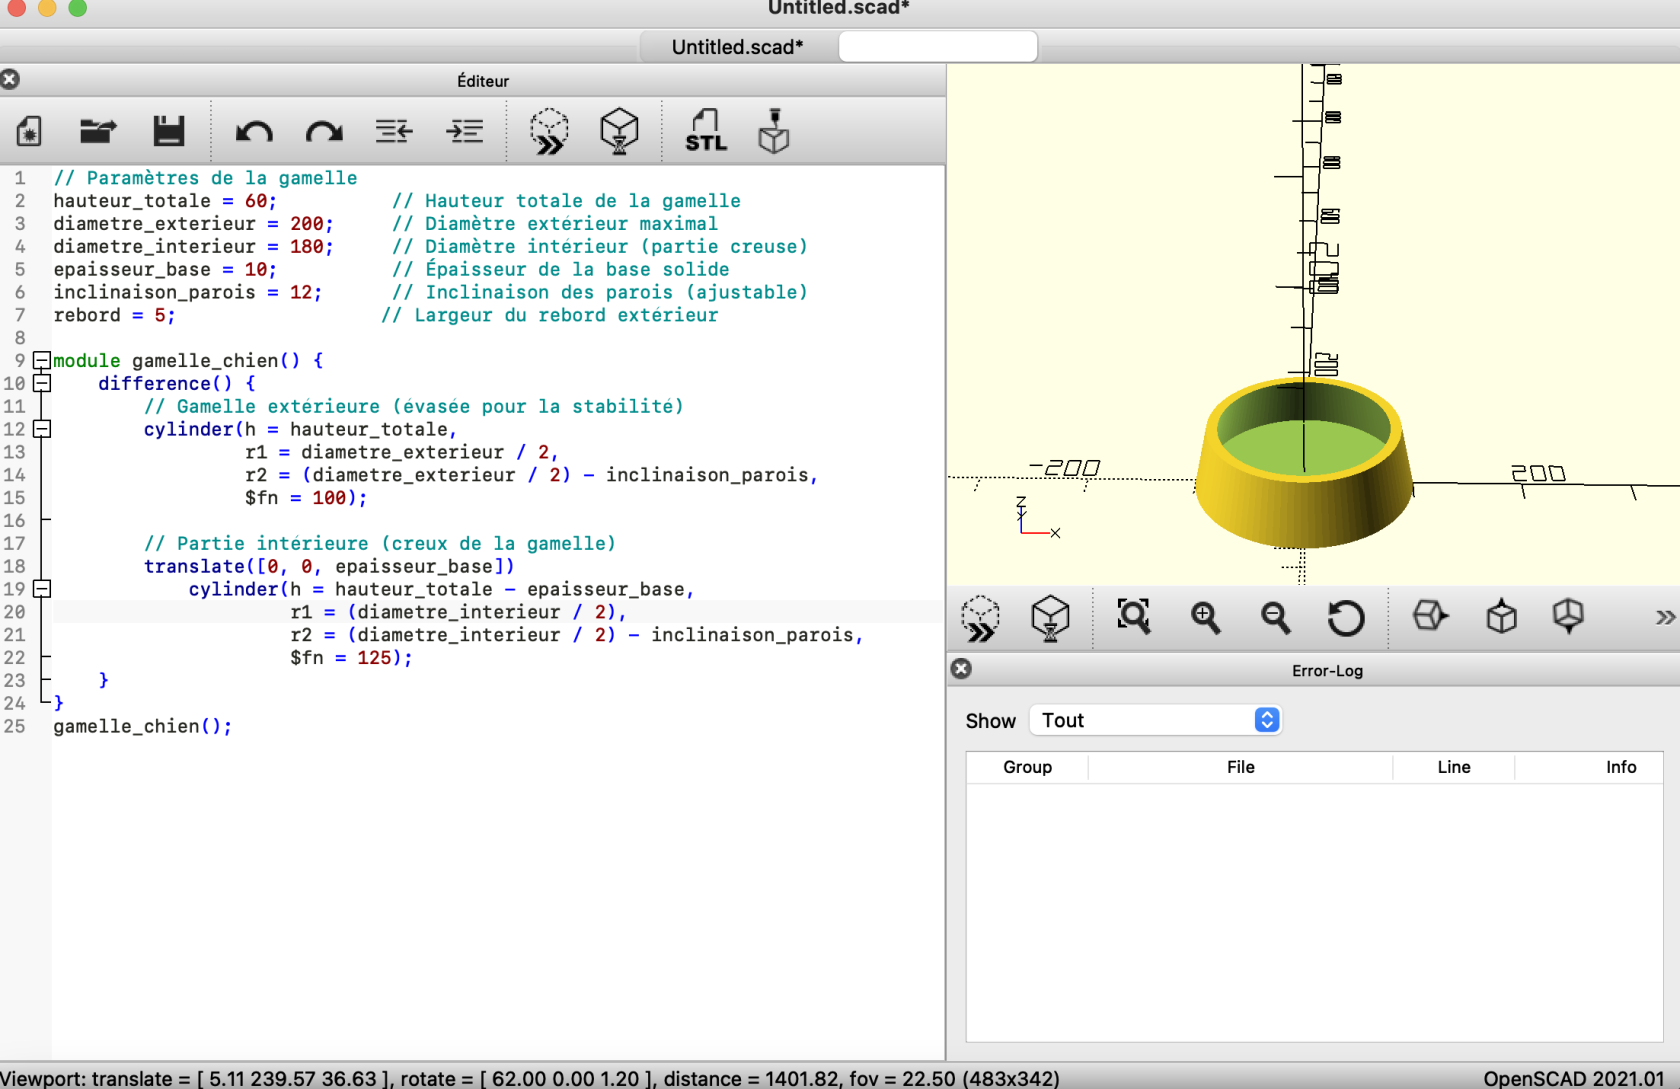Click the diametre_exterieur = 200 value
The height and width of the screenshot is (1089, 1680).
pyautogui.click(x=307, y=224)
